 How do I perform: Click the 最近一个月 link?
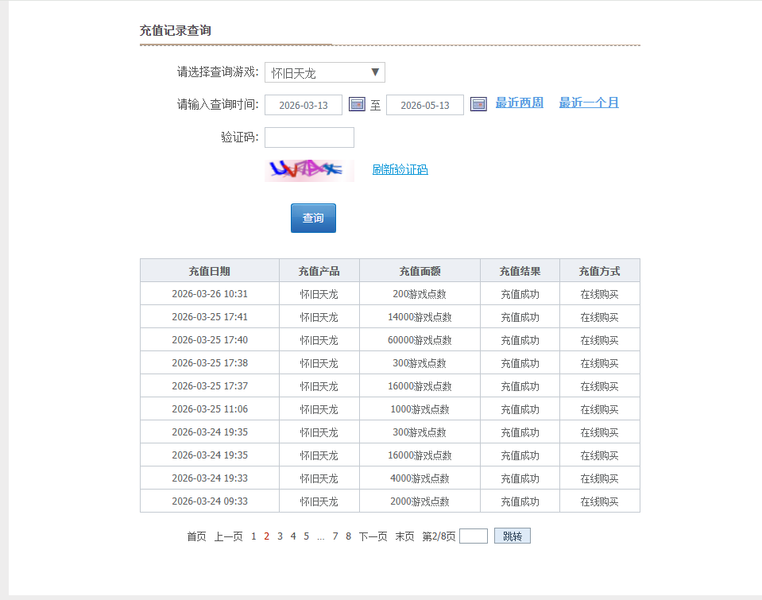pyautogui.click(x=589, y=103)
